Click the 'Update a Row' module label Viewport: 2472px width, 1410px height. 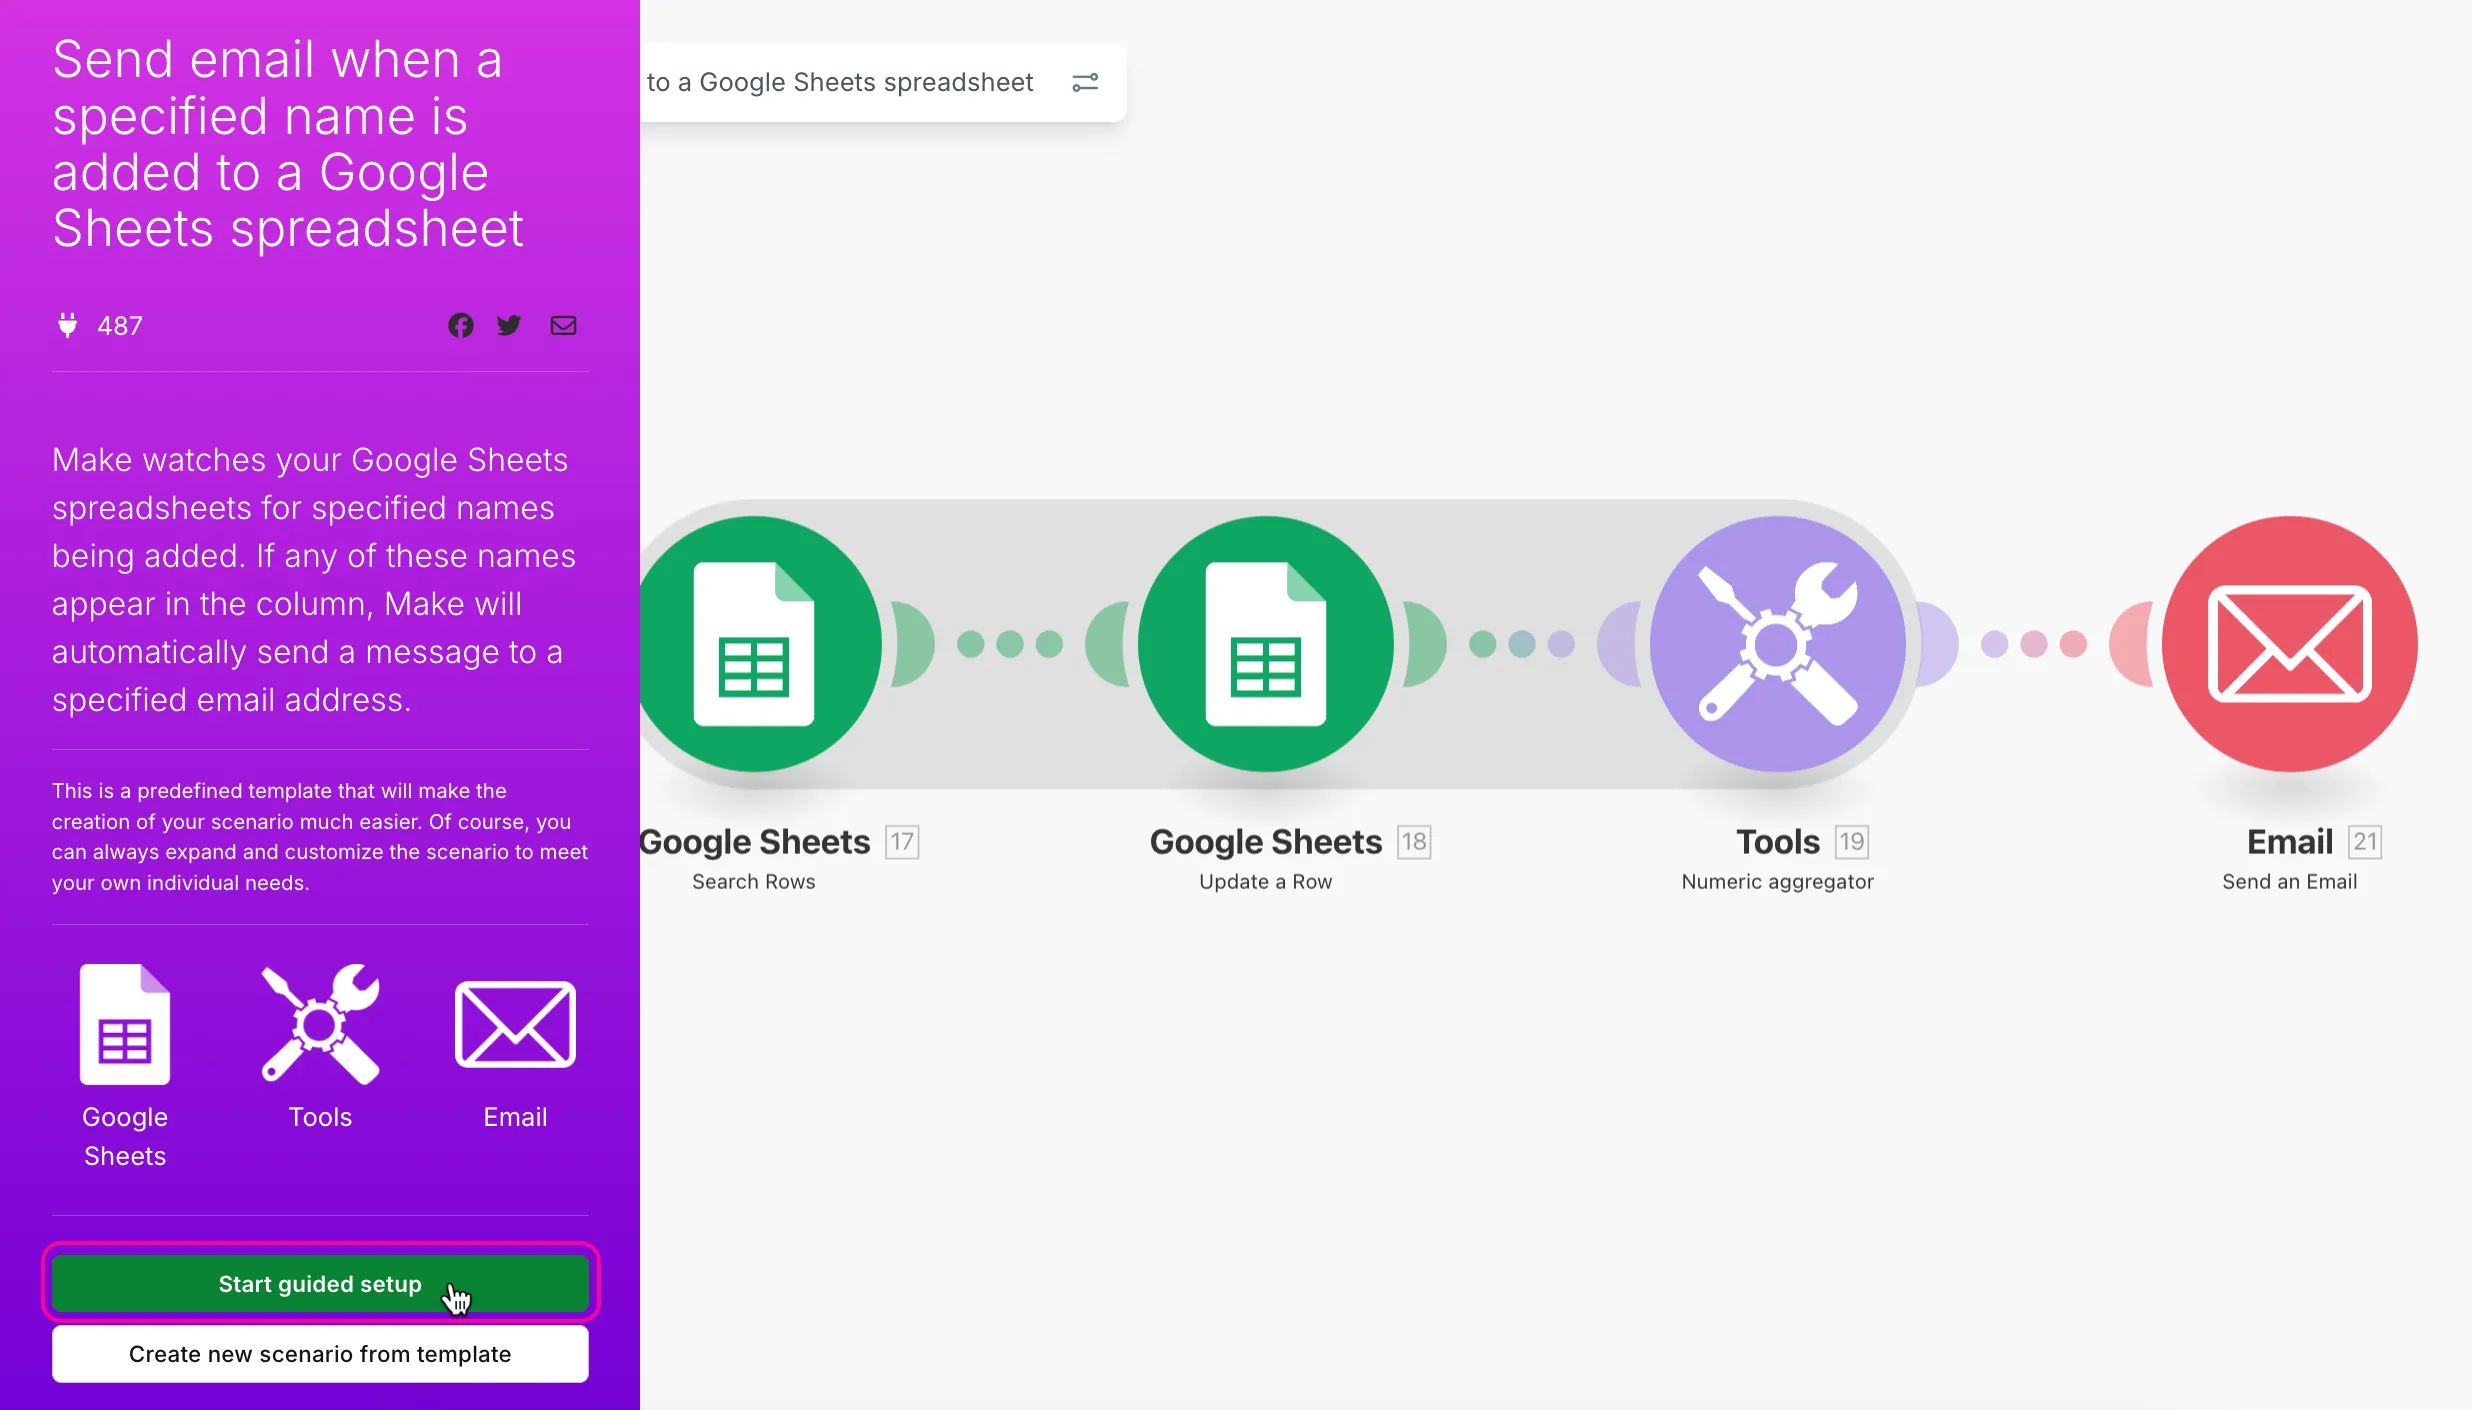[x=1266, y=882]
